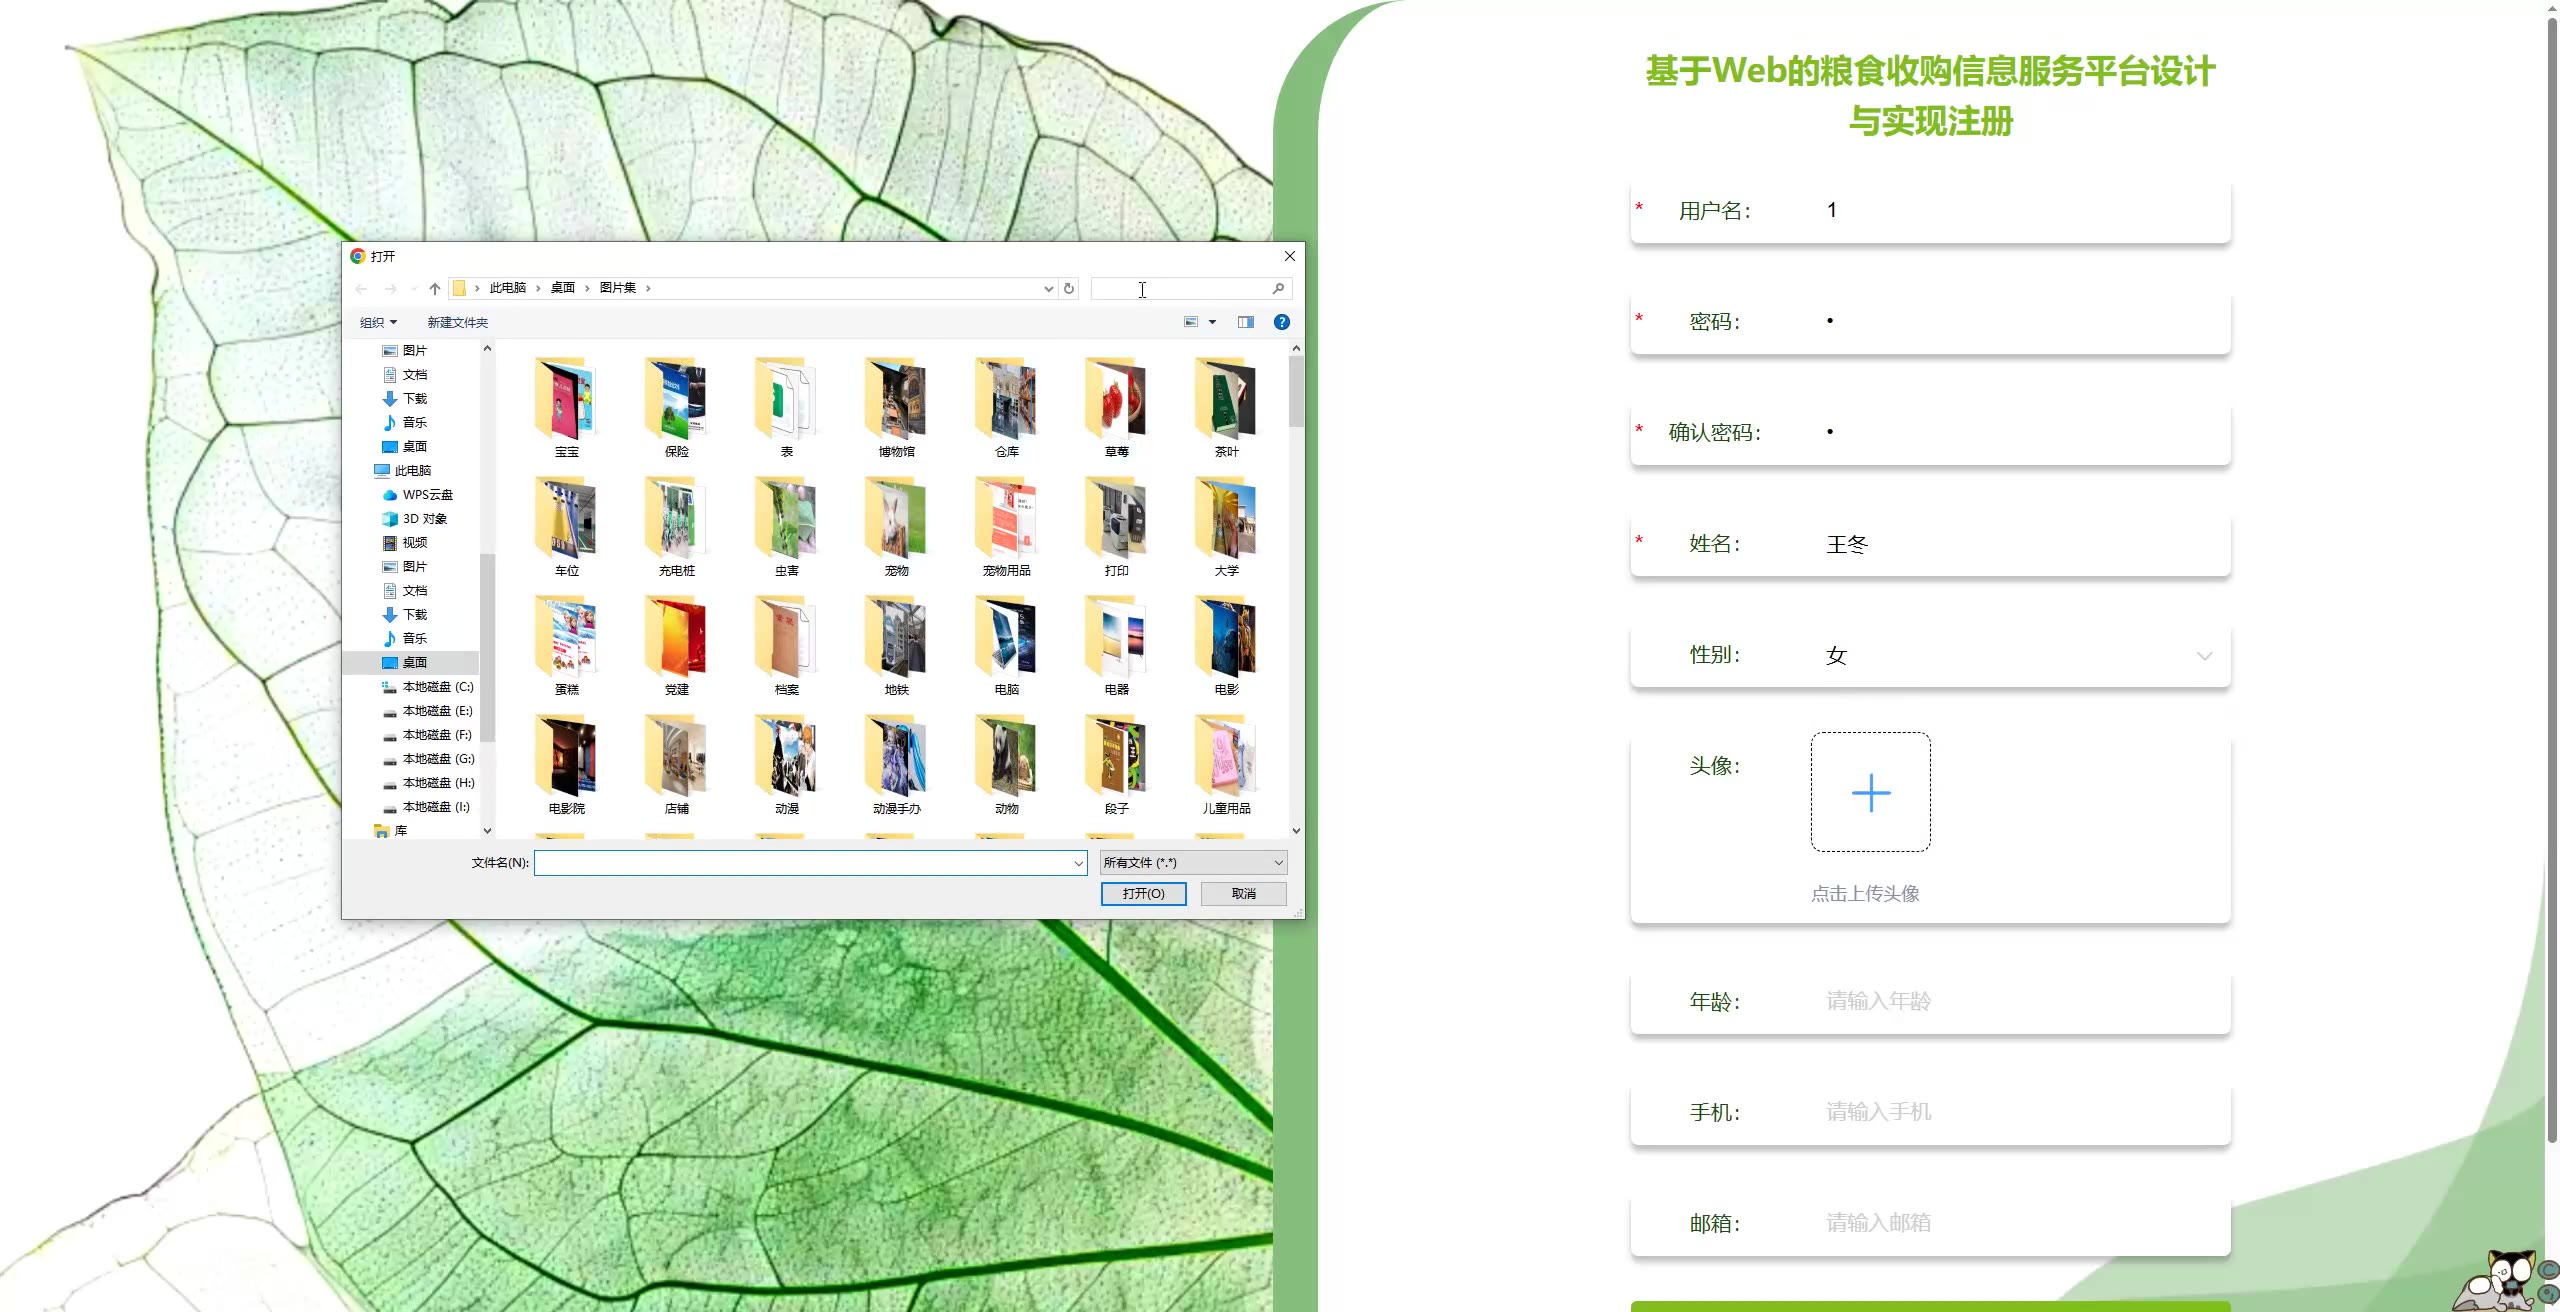Click the plus avatar upload box
This screenshot has width=2560, height=1312.
(x=1870, y=792)
